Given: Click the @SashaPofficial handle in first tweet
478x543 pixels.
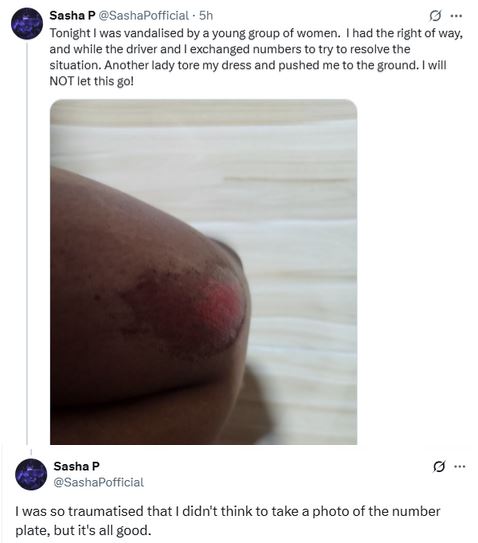Looking at the screenshot, I should pyautogui.click(x=144, y=16).
